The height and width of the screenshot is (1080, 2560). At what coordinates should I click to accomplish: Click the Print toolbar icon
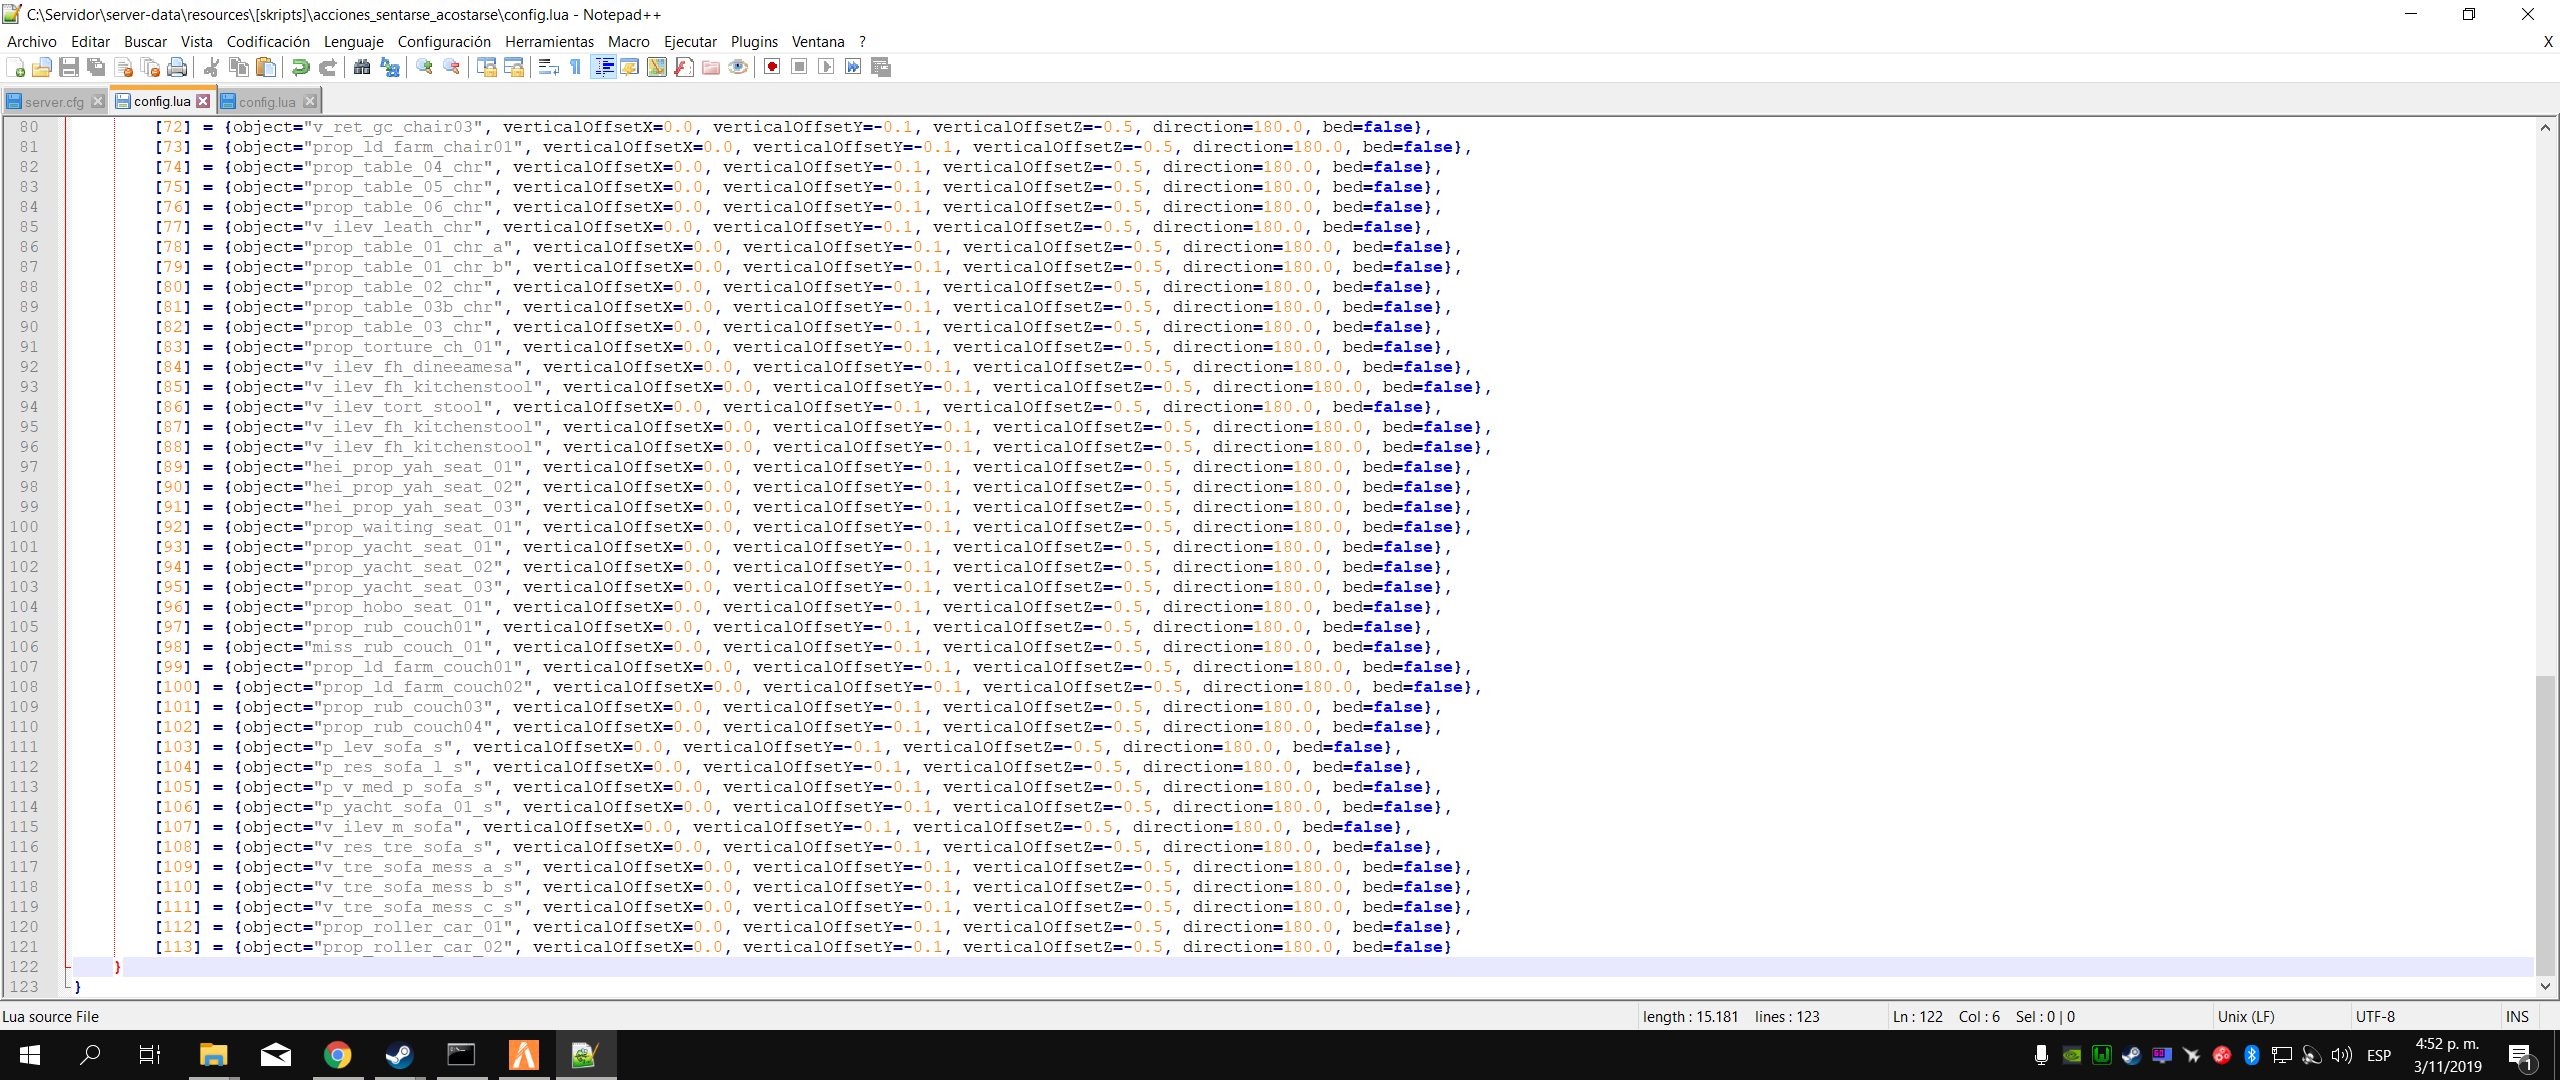(177, 67)
